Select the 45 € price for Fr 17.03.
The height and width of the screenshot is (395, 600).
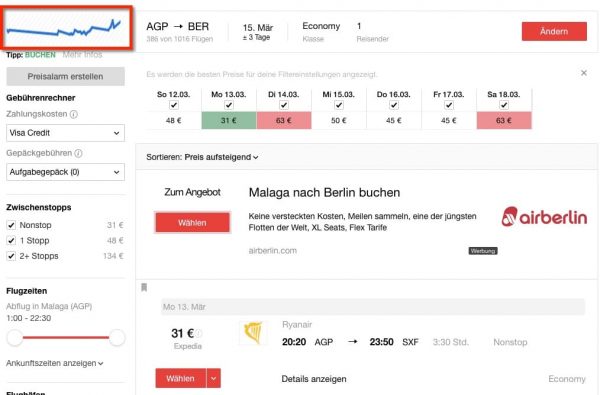449,120
